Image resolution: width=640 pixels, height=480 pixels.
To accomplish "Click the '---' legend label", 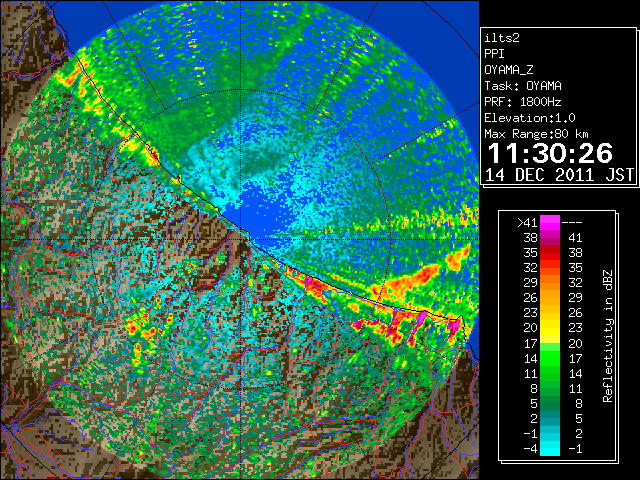I will click(572, 223).
